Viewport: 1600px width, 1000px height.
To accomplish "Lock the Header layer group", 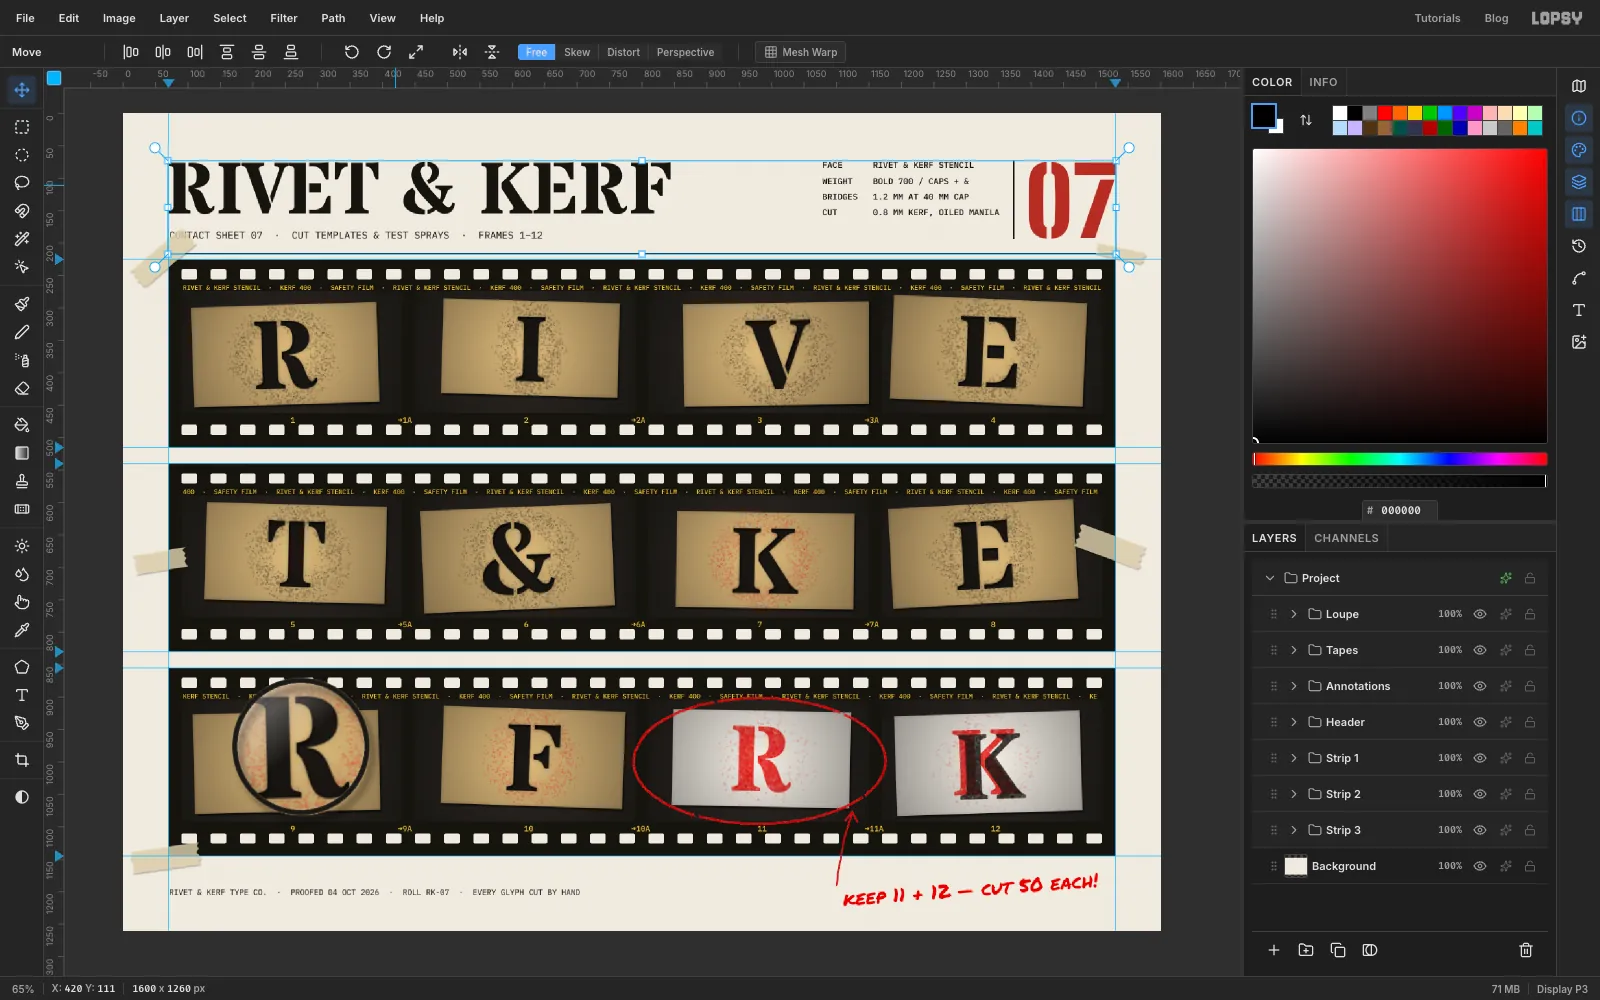I will [1530, 722].
